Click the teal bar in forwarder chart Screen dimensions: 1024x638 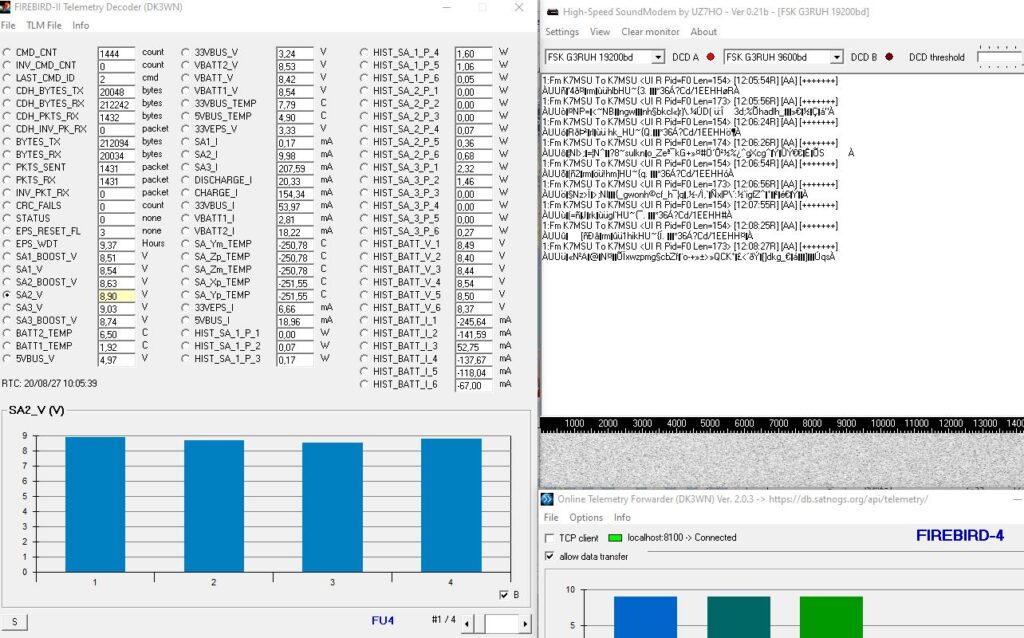[739, 616]
